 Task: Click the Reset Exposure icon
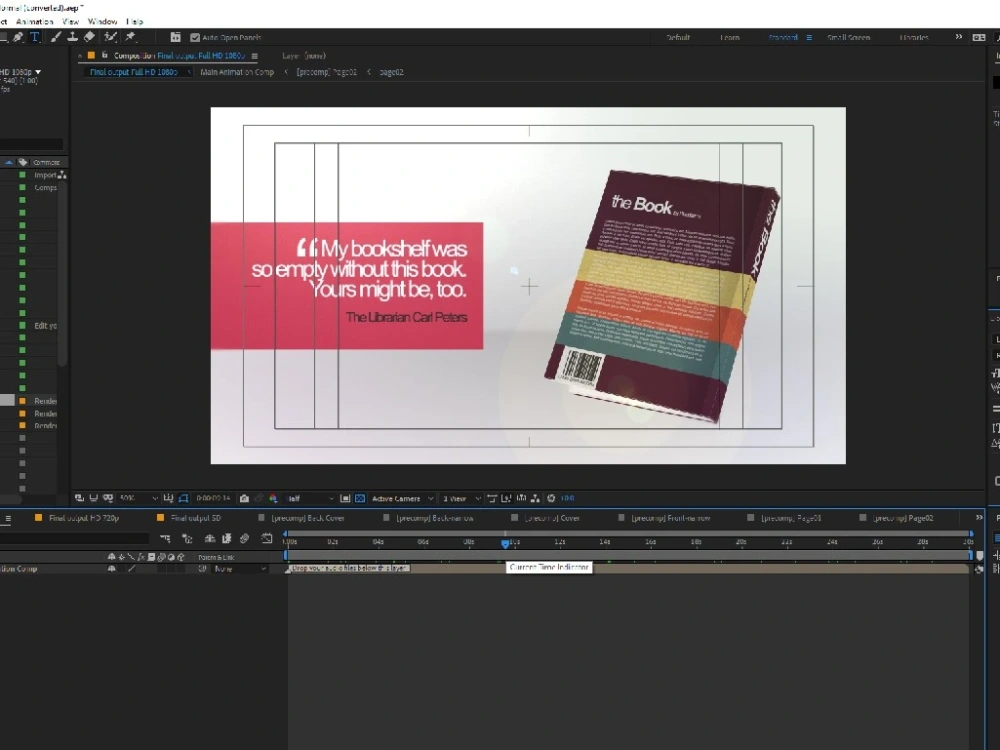pyautogui.click(x=551, y=498)
